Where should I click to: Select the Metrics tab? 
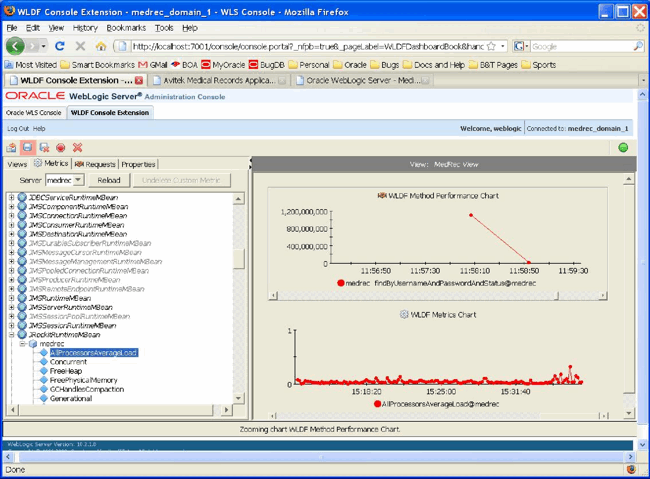pos(51,163)
